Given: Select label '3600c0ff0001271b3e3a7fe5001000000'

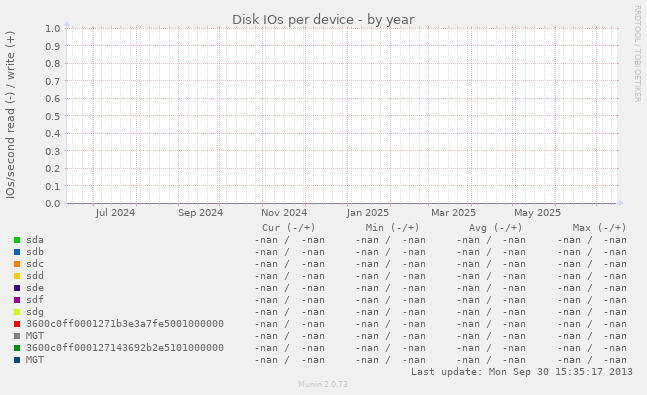Looking at the screenshot, I should 125,324.
